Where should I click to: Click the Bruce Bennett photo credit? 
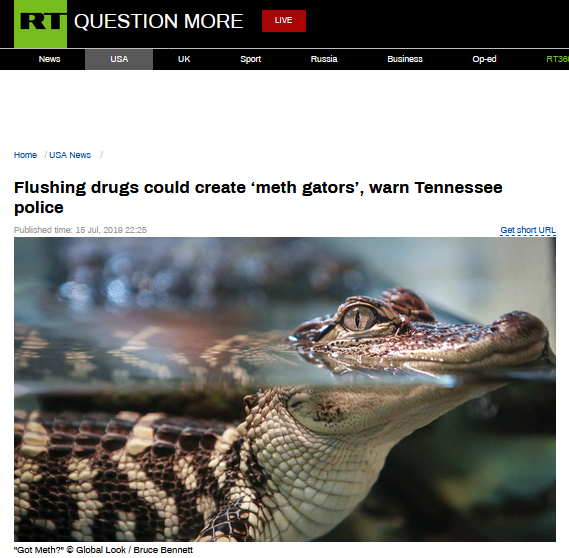[x=163, y=550]
